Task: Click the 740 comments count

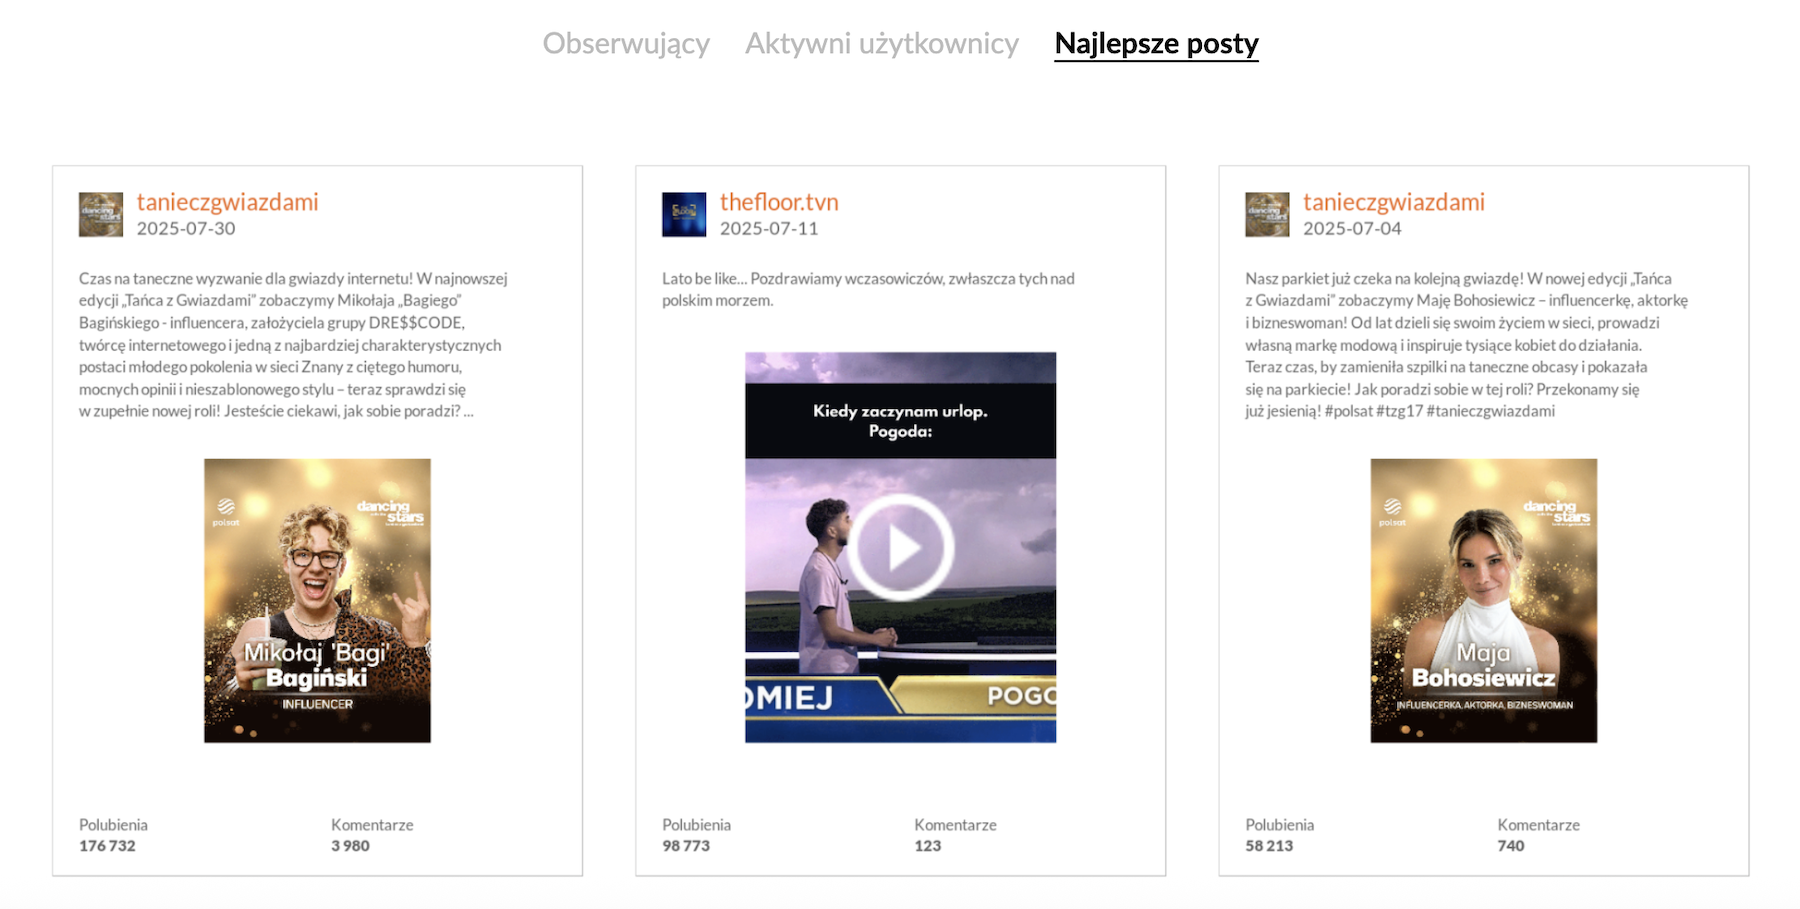Action: [x=1510, y=846]
